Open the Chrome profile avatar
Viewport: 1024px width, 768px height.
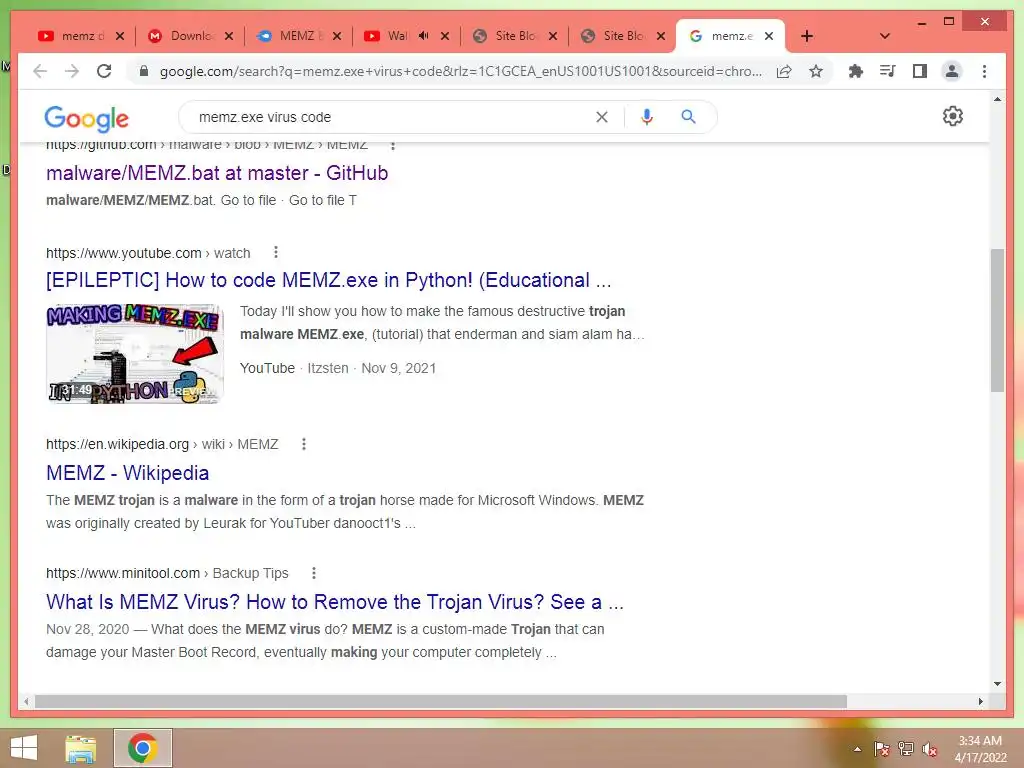(x=952, y=71)
